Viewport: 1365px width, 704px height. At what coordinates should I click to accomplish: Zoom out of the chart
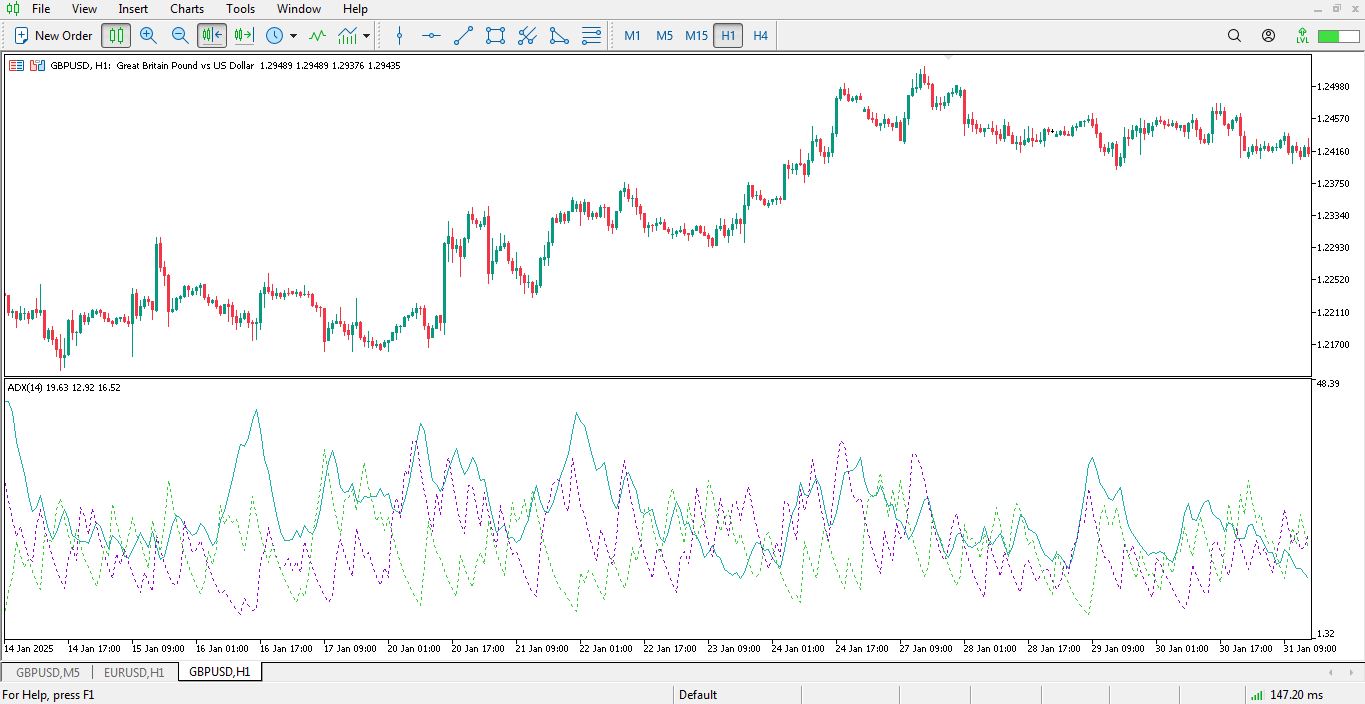(180, 35)
